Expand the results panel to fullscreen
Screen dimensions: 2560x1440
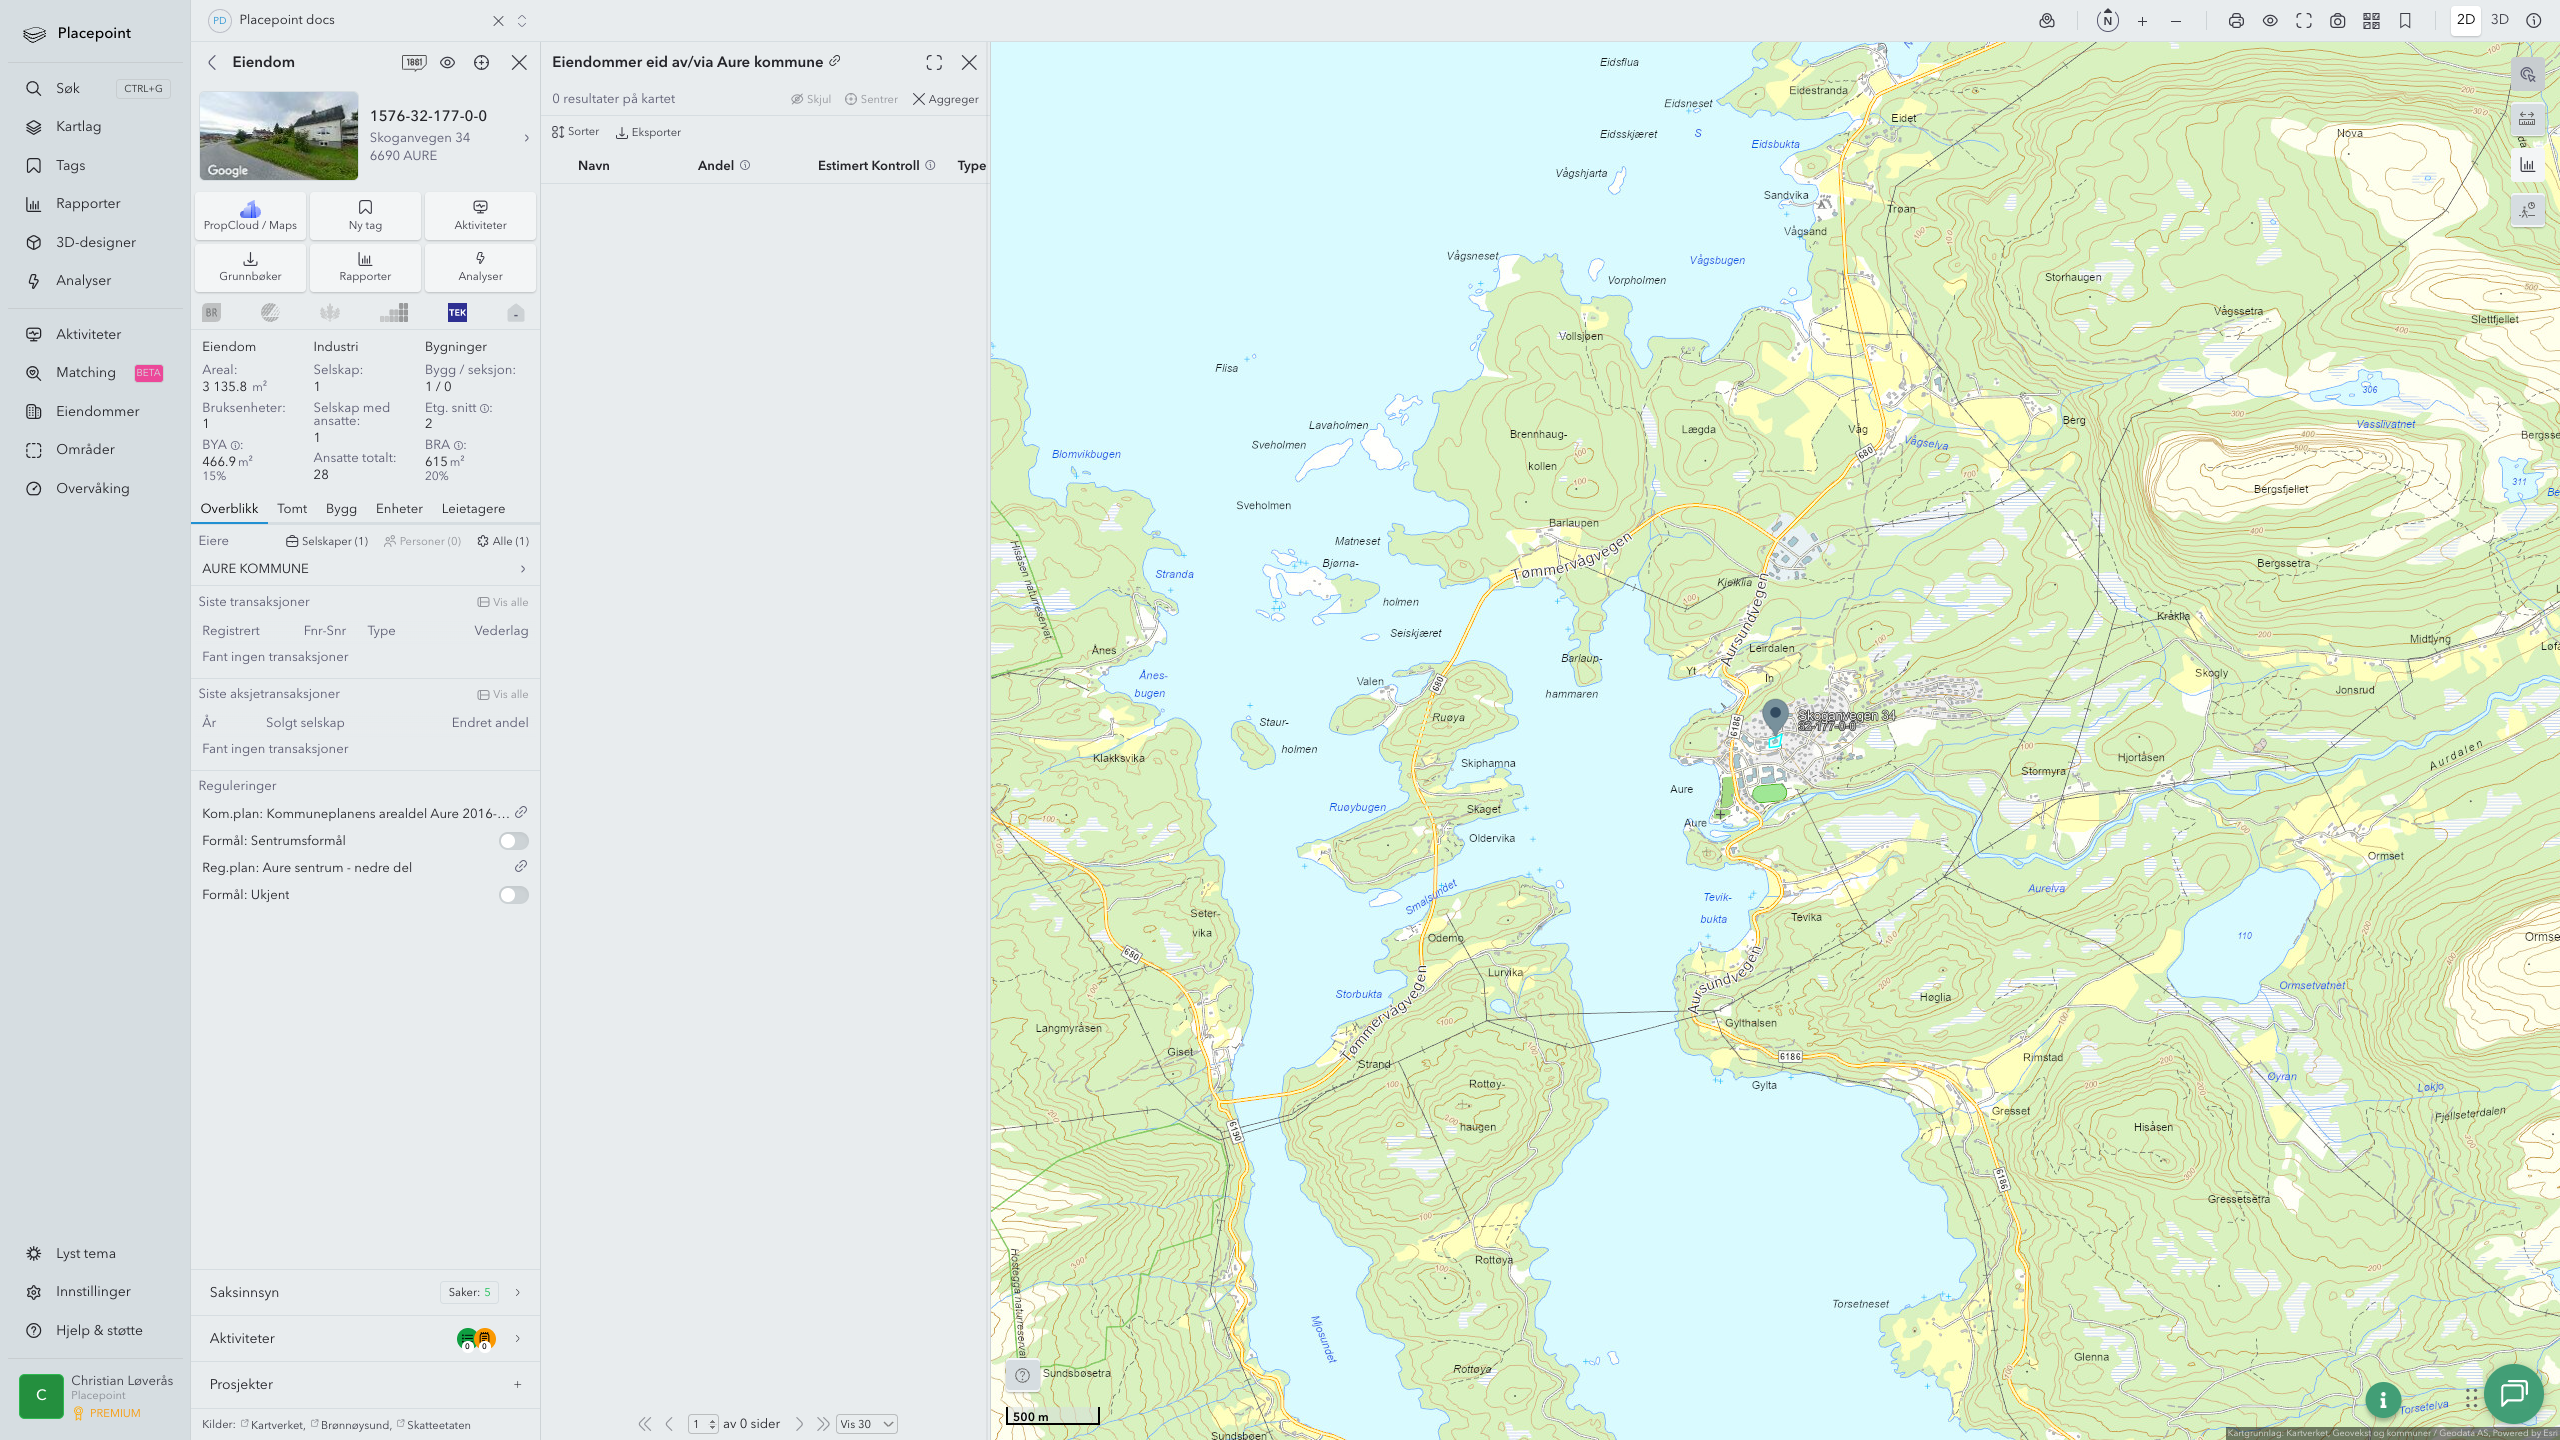[x=934, y=62]
